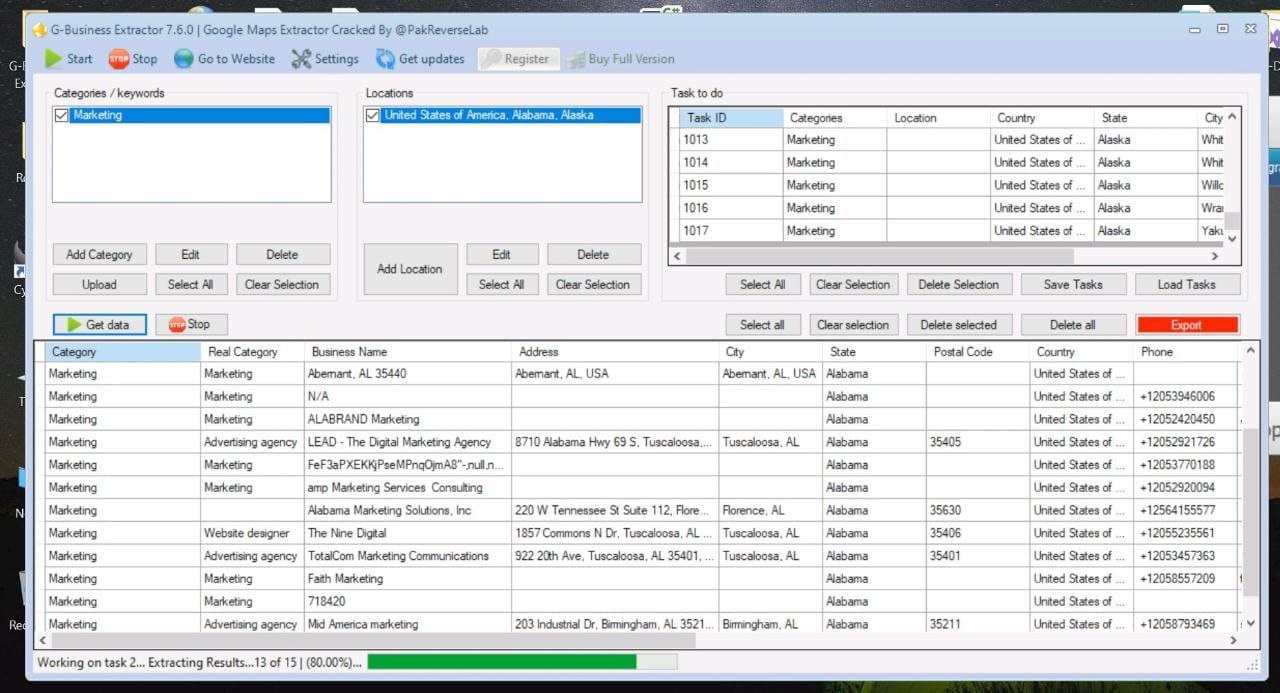The image size is (1280, 693).
Task: Click the small Stop button beside Get data
Action: [x=190, y=324]
